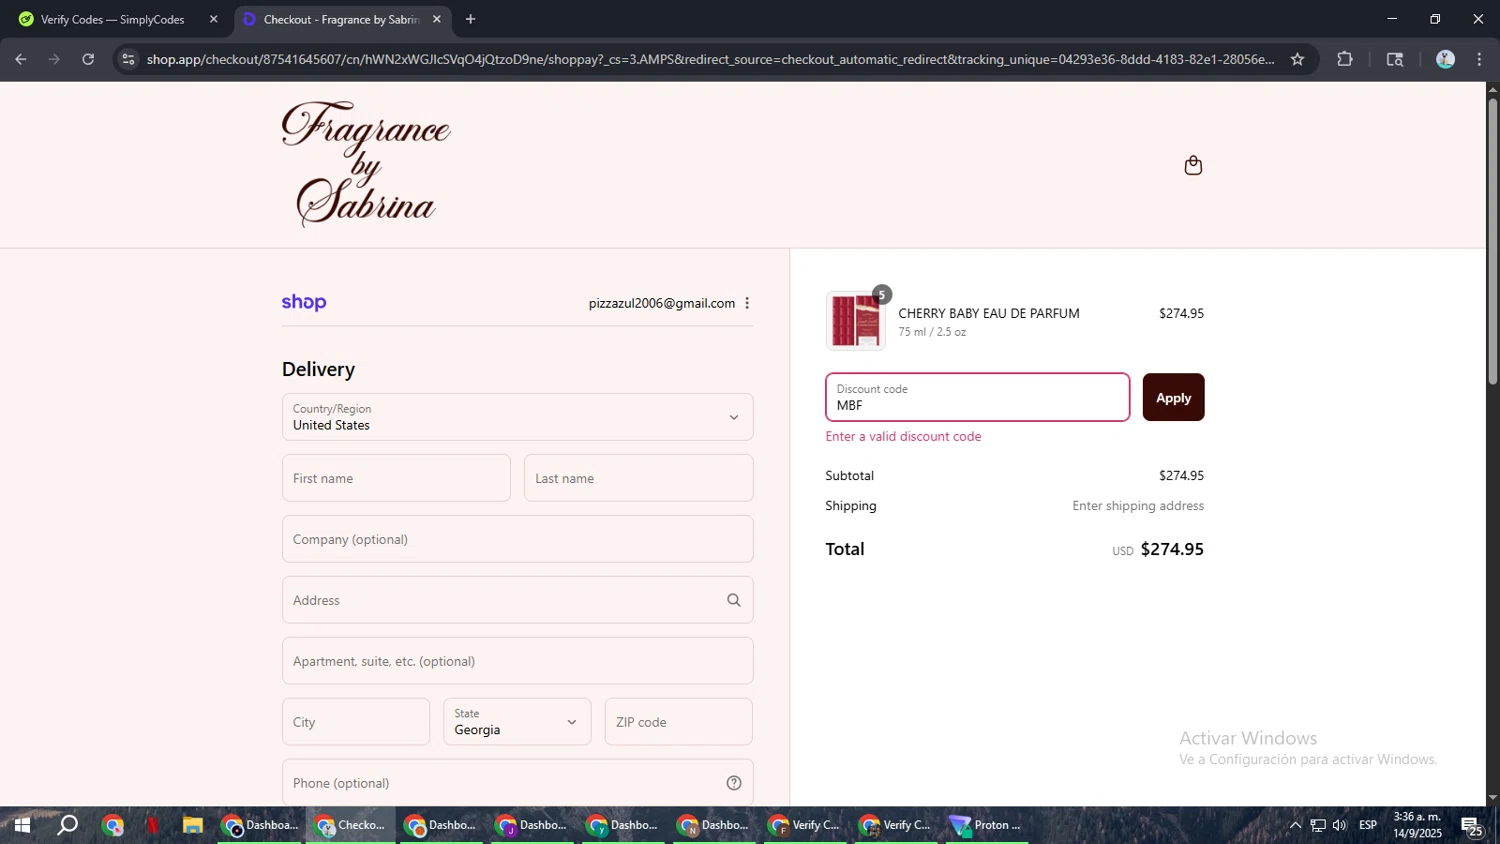Open Checko... window in taskbar
1500x844 pixels.
pyautogui.click(x=351, y=825)
